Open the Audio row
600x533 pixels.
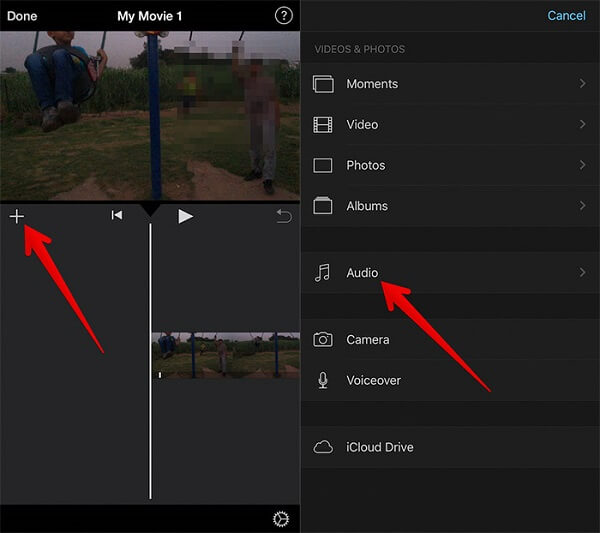point(450,273)
